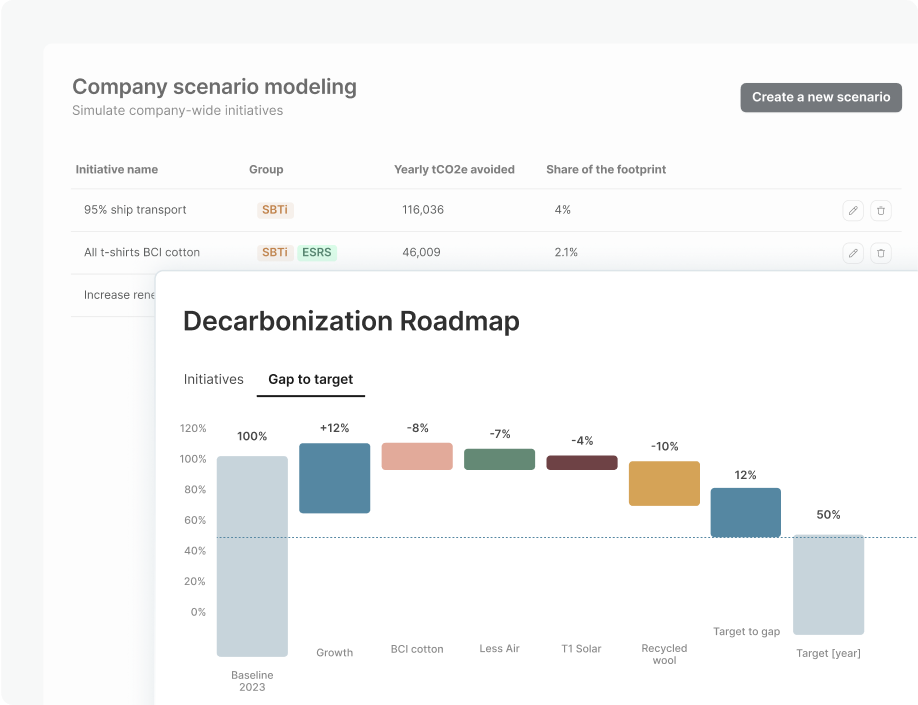The width and height of the screenshot is (918, 705).
Task: Click the orange Recycled wool bar
Action: [664, 483]
